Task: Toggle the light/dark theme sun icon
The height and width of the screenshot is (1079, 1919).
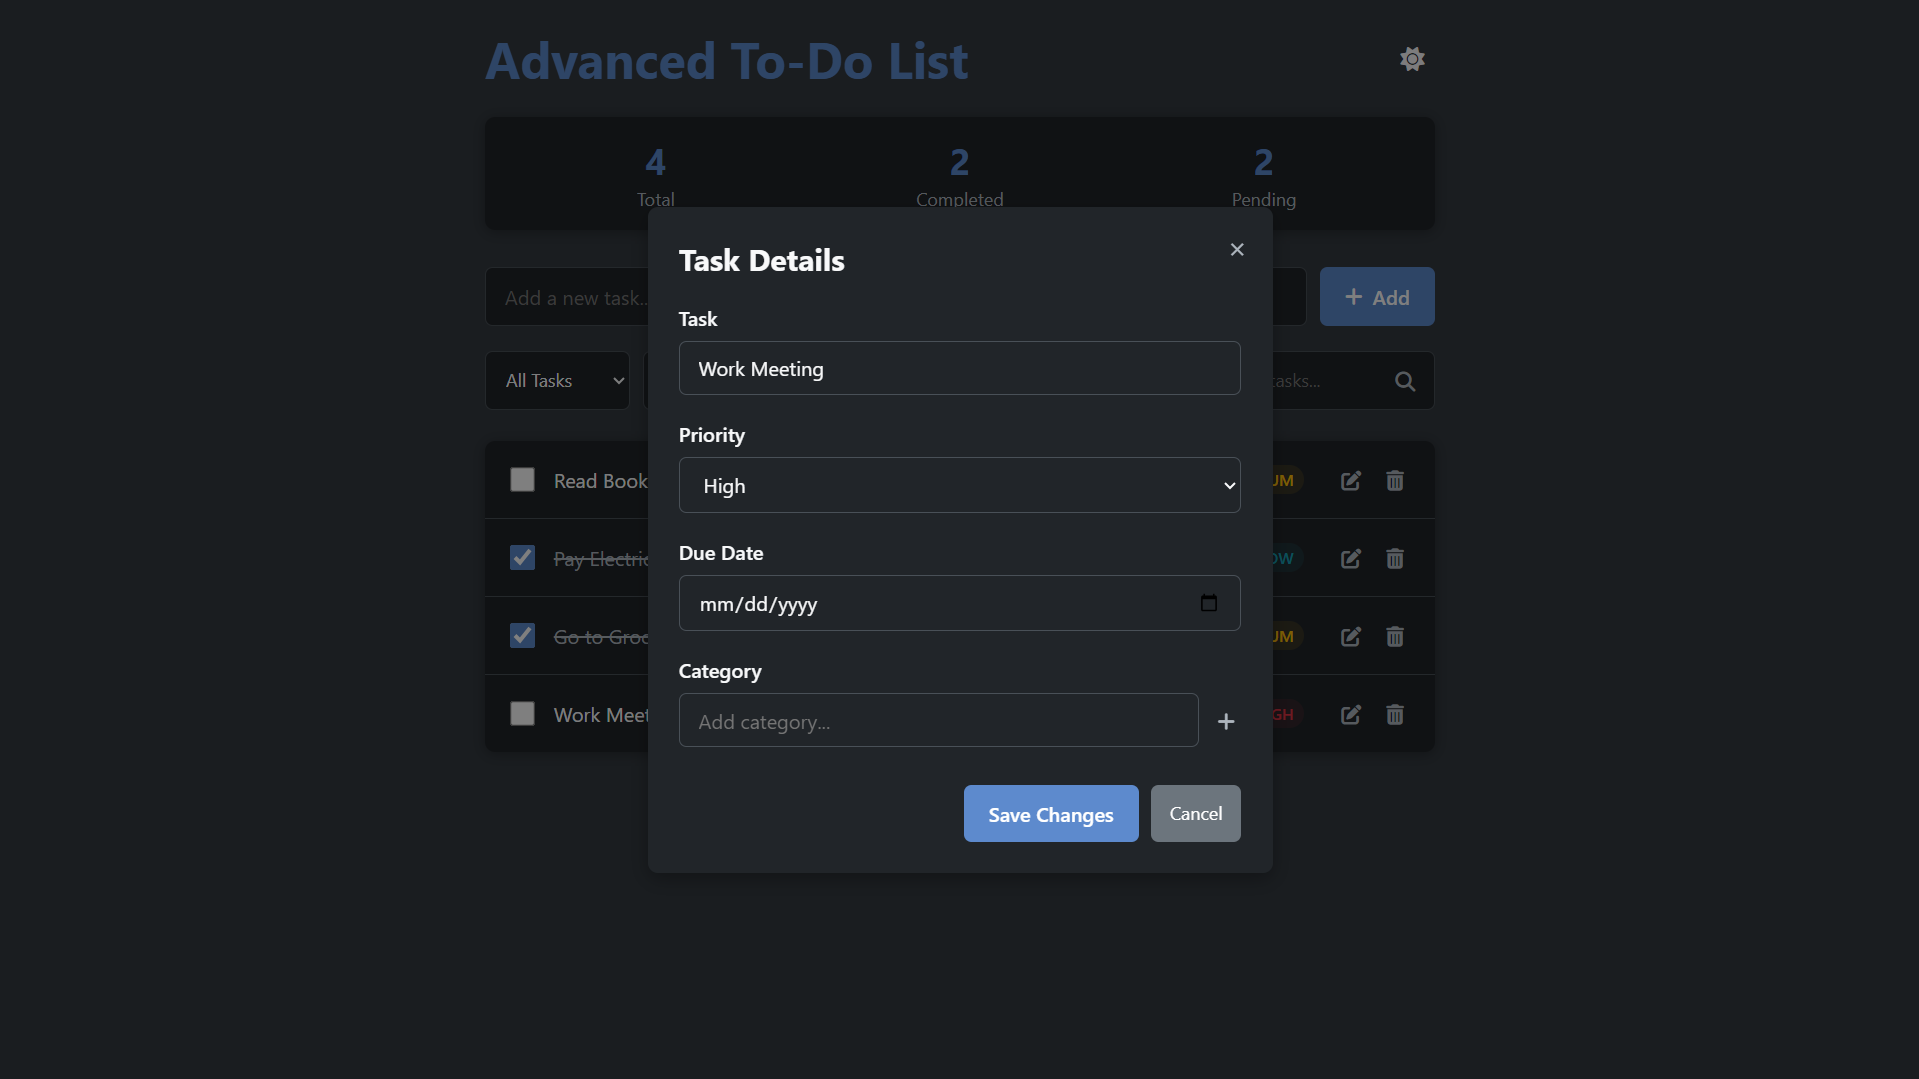Action: point(1412,59)
